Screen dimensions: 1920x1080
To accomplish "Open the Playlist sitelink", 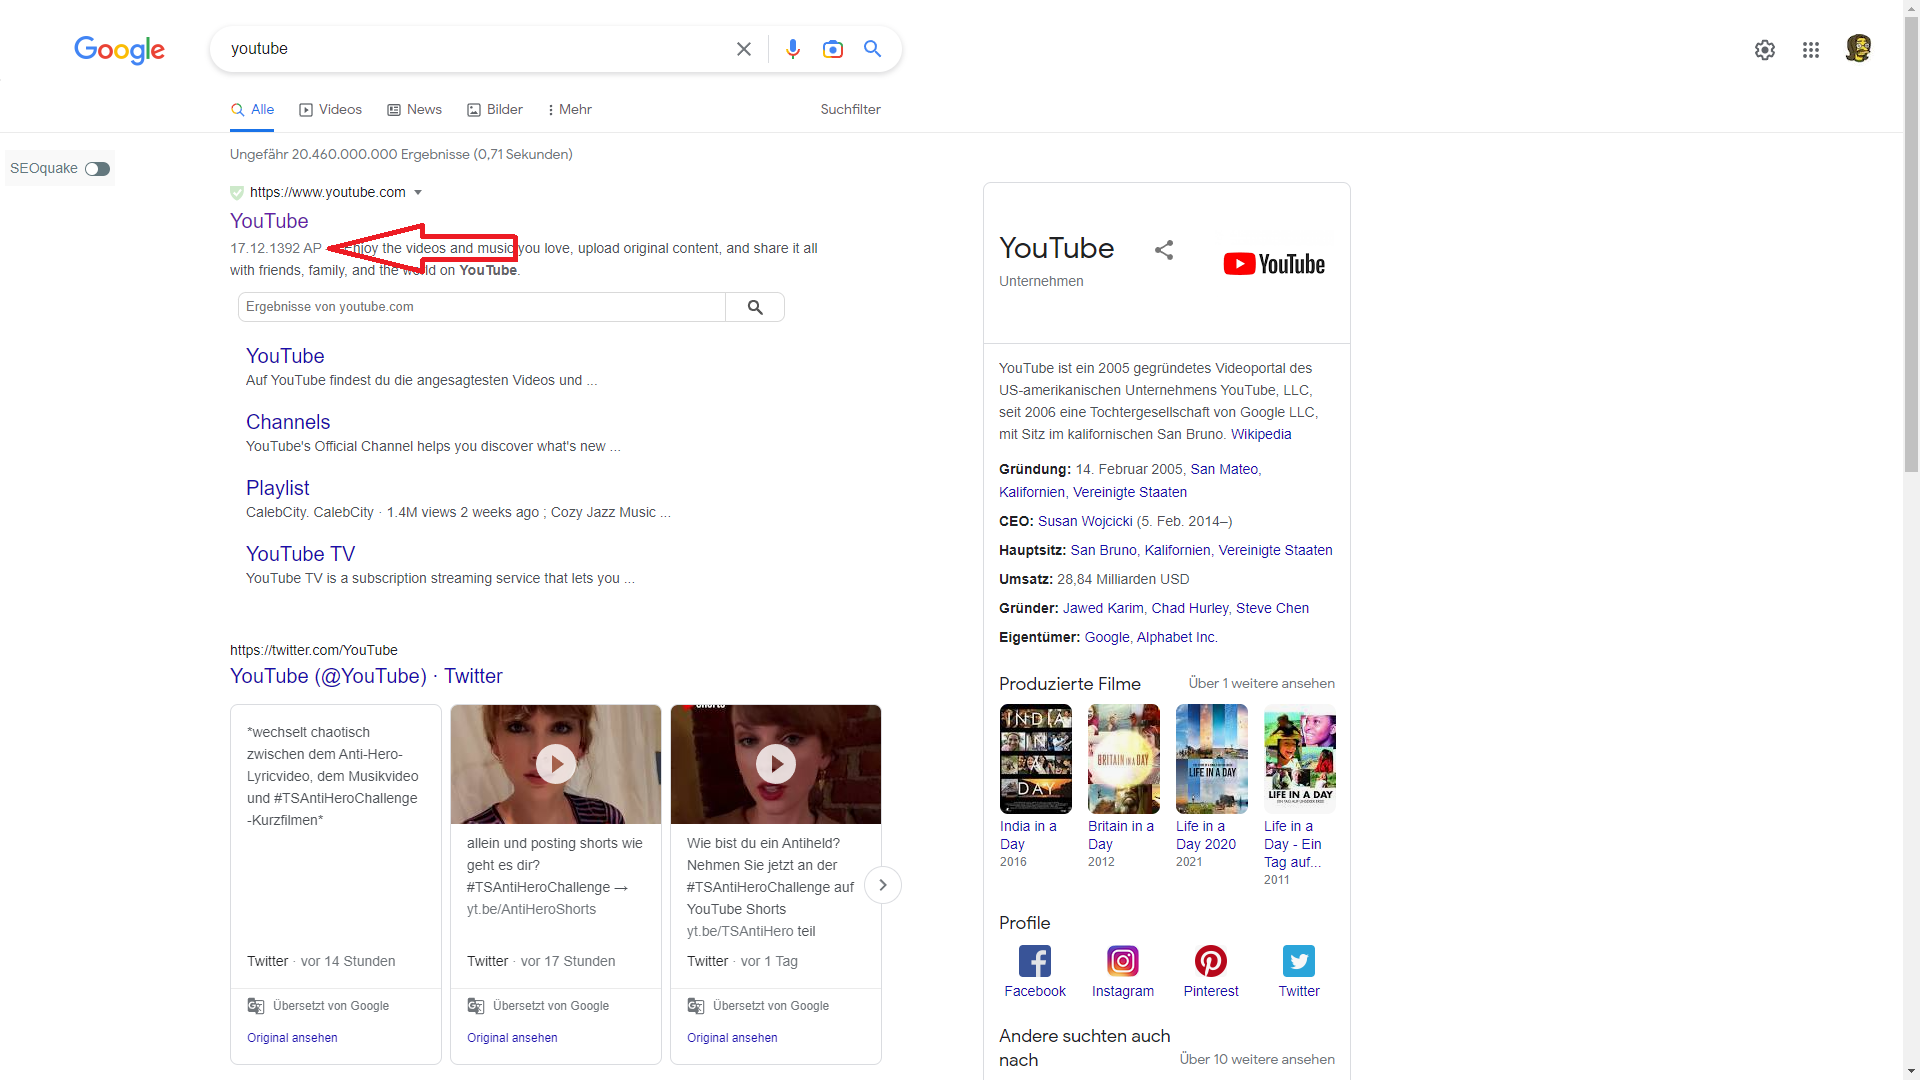I will pos(278,488).
